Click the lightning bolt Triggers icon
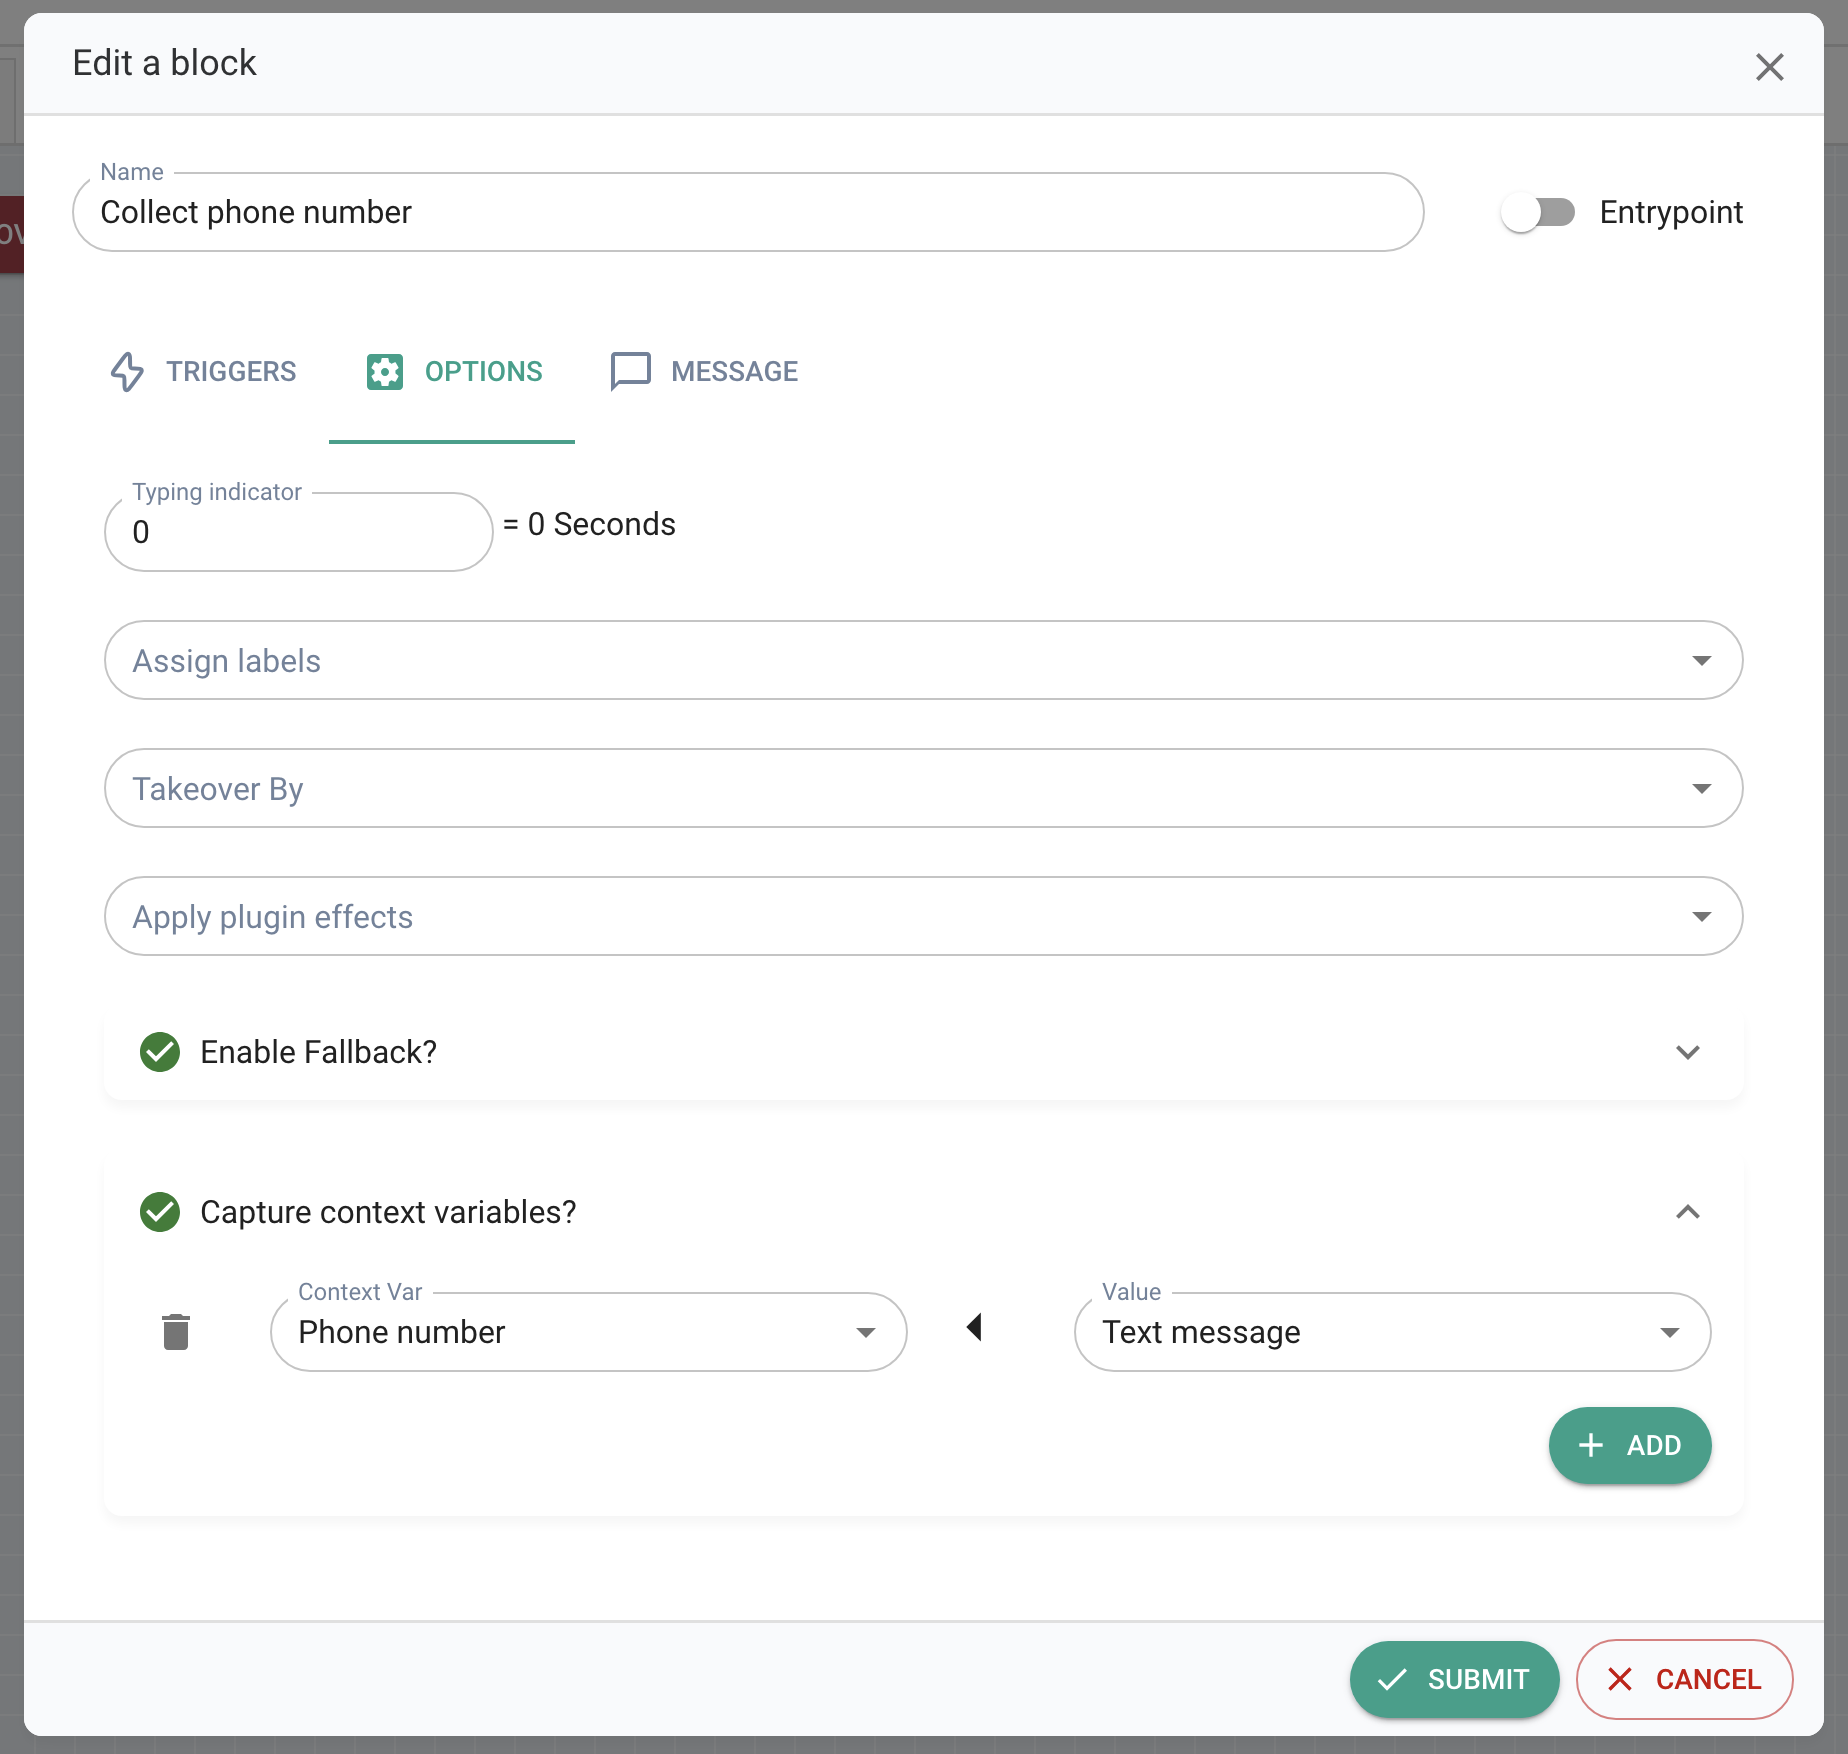1848x1754 pixels. click(127, 372)
